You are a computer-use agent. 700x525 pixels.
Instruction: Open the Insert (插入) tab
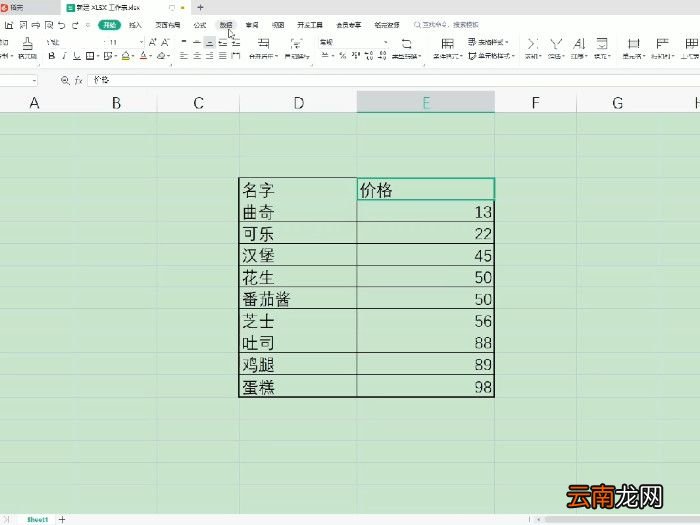[x=135, y=25]
